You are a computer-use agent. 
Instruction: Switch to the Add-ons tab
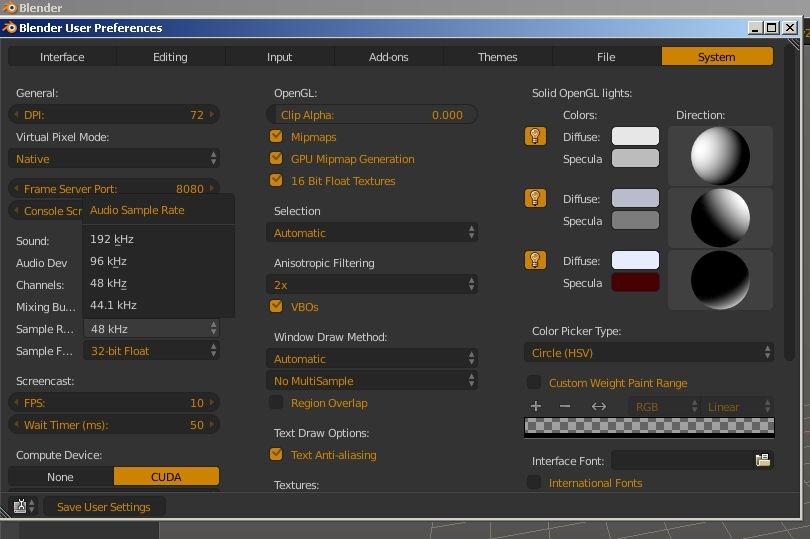coord(388,57)
